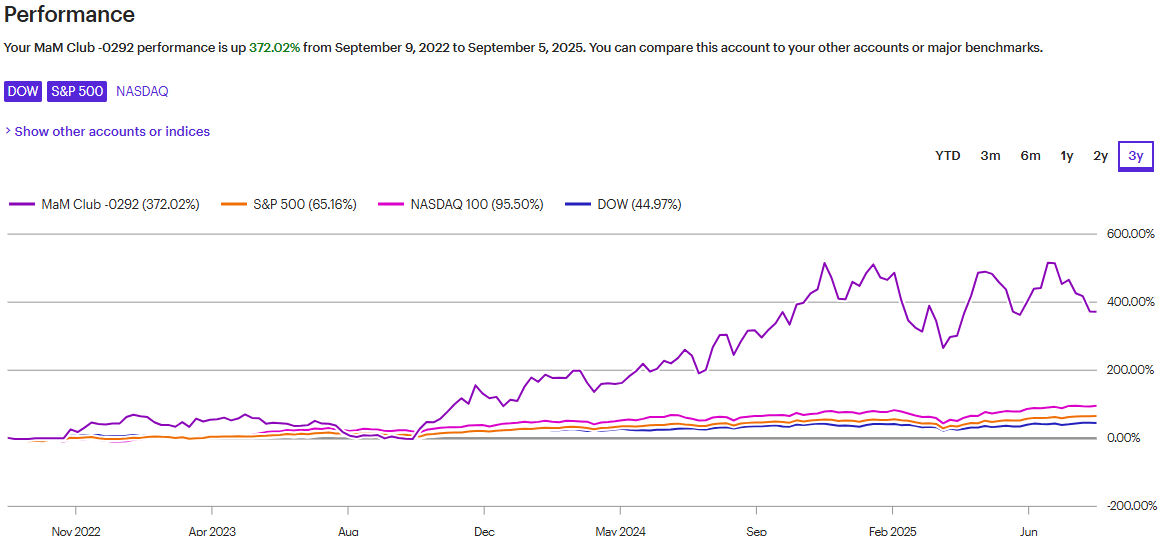
Task: Click purple MaM Club legend line swatch
Action: tap(22, 204)
